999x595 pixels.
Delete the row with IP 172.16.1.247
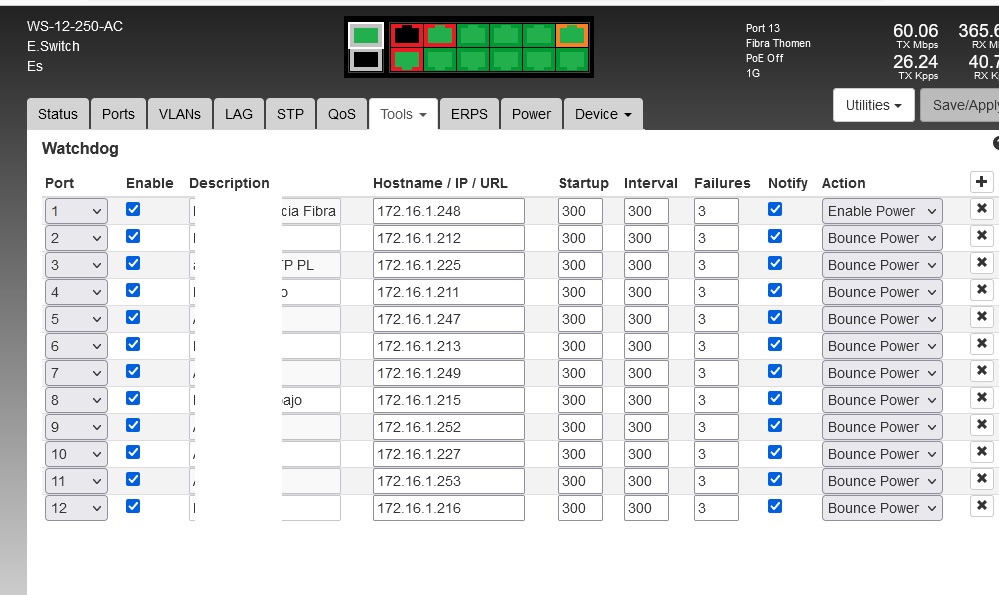point(981,317)
